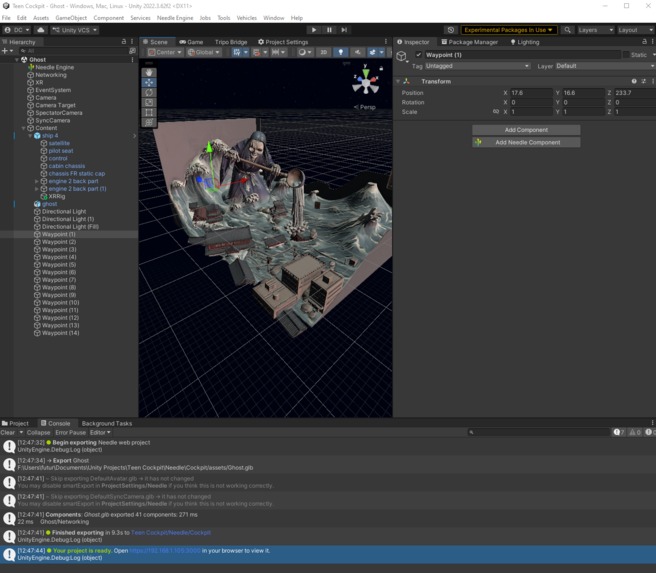
Task: Collapse the Transform component foldout
Action: (x=398, y=81)
